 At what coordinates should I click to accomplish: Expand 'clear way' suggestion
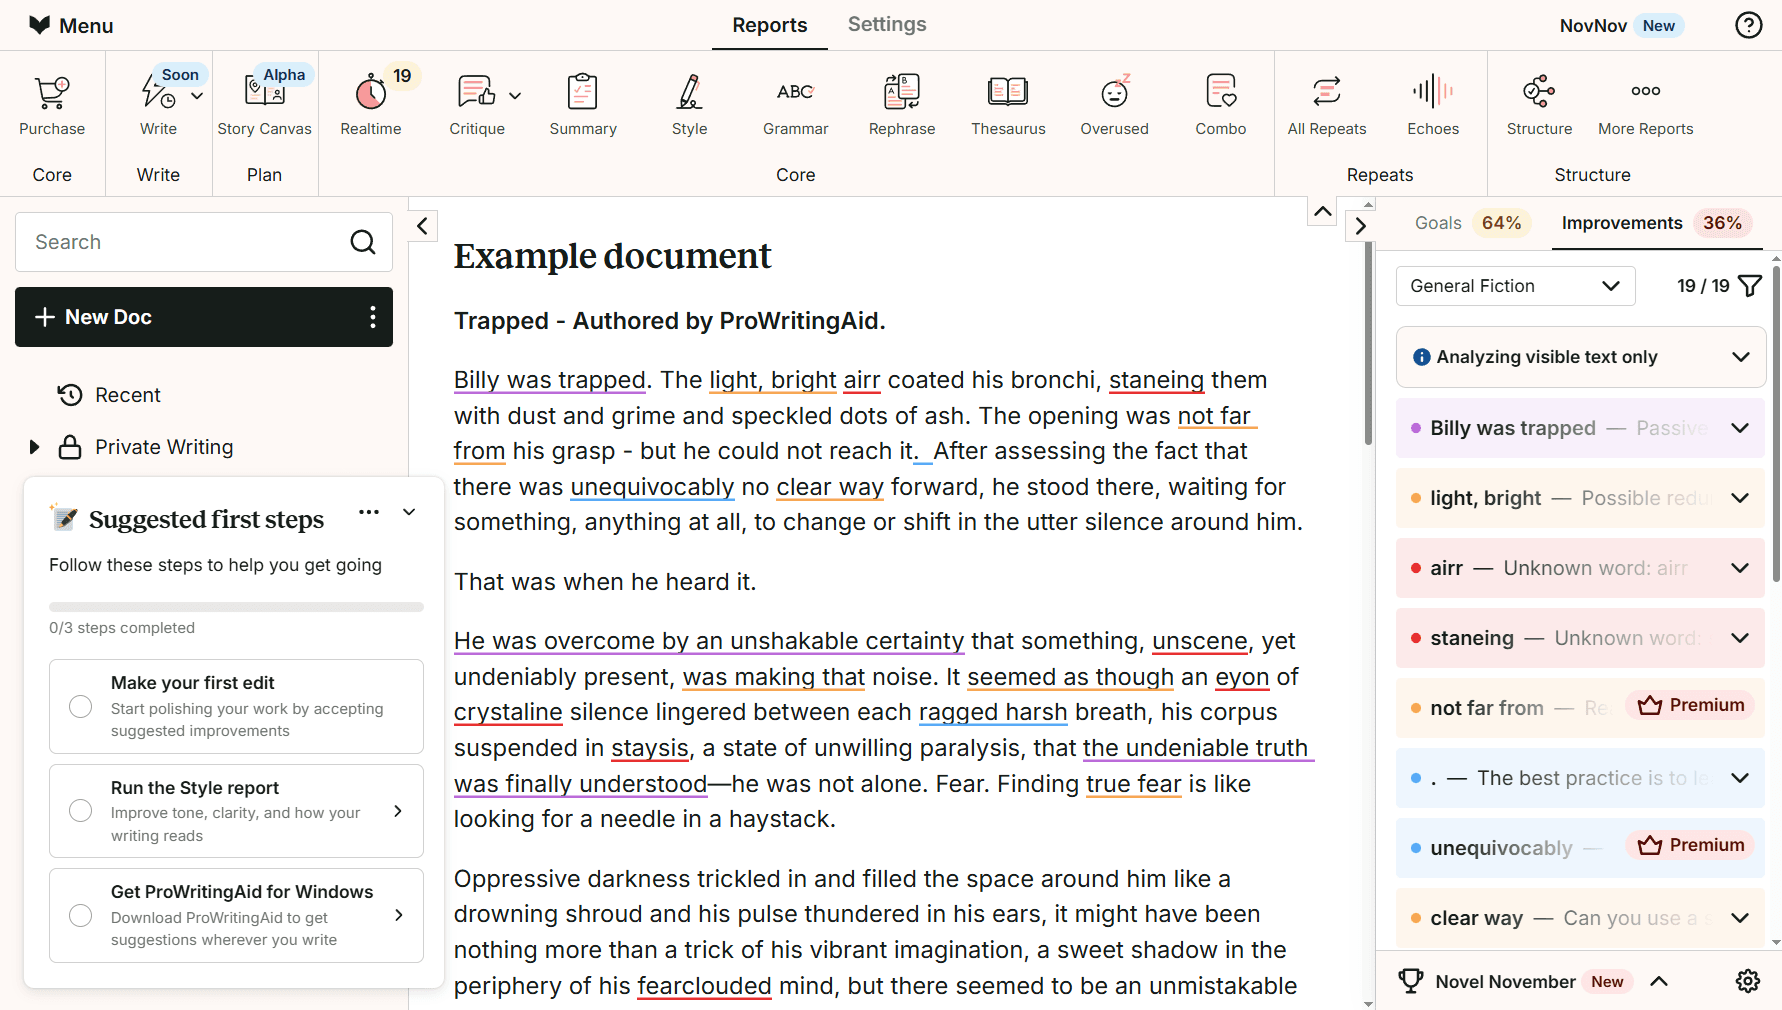pos(1740,918)
